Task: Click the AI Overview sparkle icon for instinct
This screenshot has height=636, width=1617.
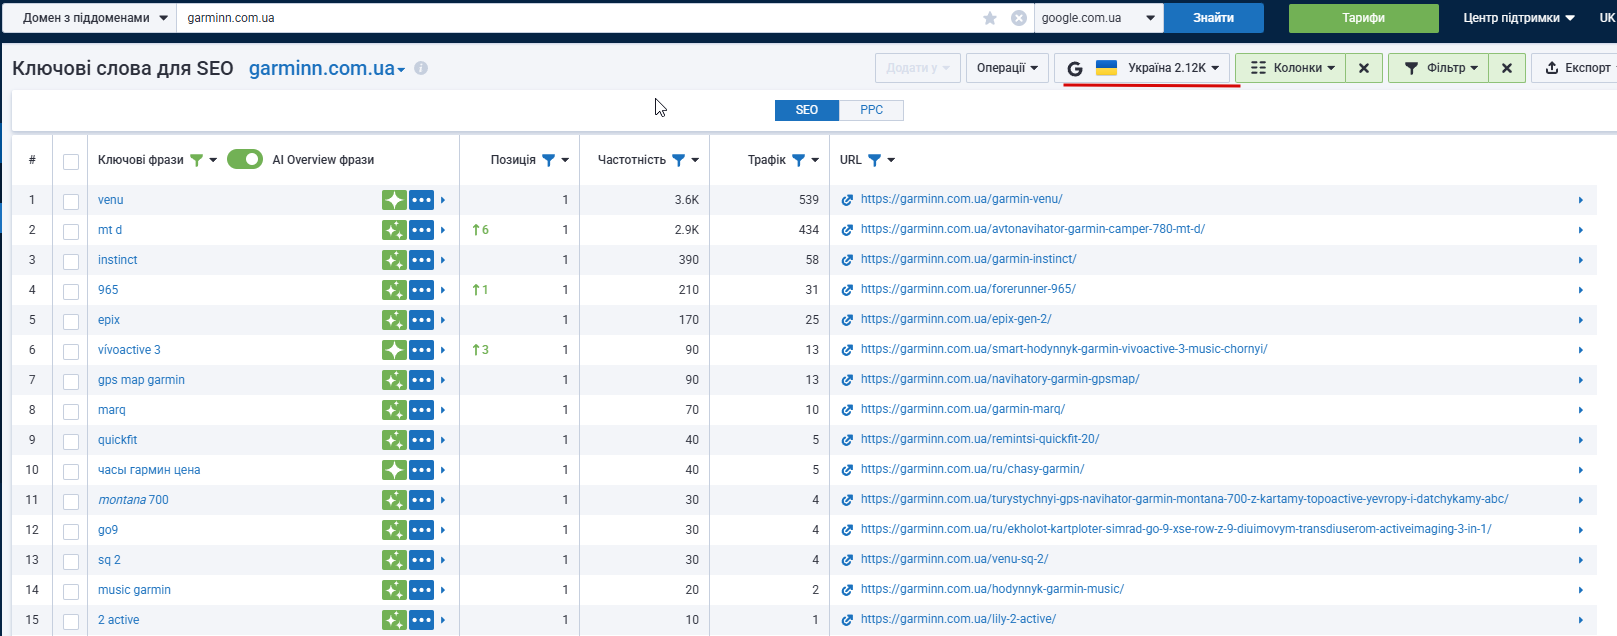Action: 394,260
